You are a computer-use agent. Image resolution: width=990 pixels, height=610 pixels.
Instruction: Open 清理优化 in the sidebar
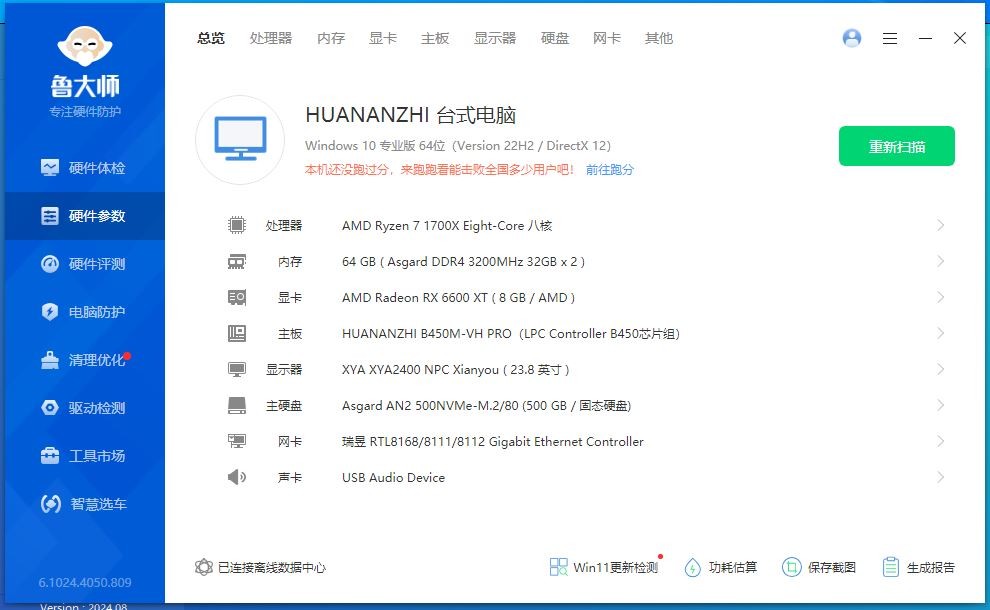pyautogui.click(x=84, y=360)
